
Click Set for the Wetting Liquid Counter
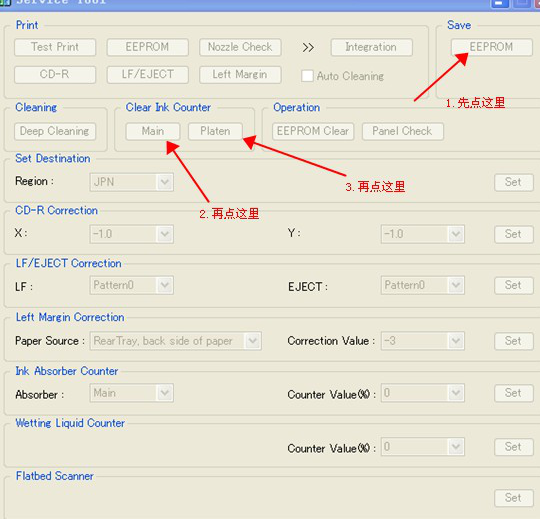[513, 447]
